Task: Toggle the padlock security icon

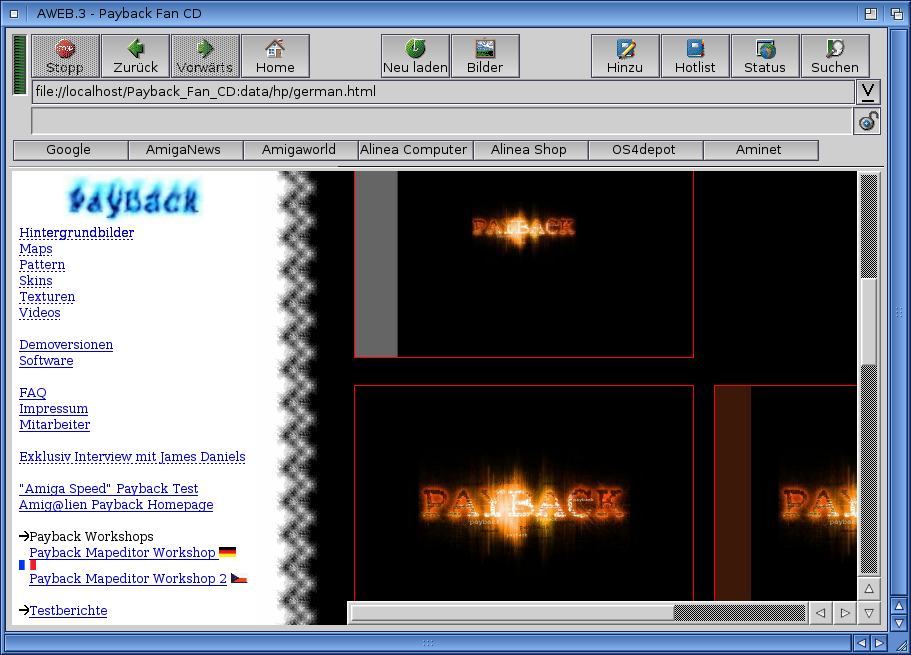Action: (868, 122)
